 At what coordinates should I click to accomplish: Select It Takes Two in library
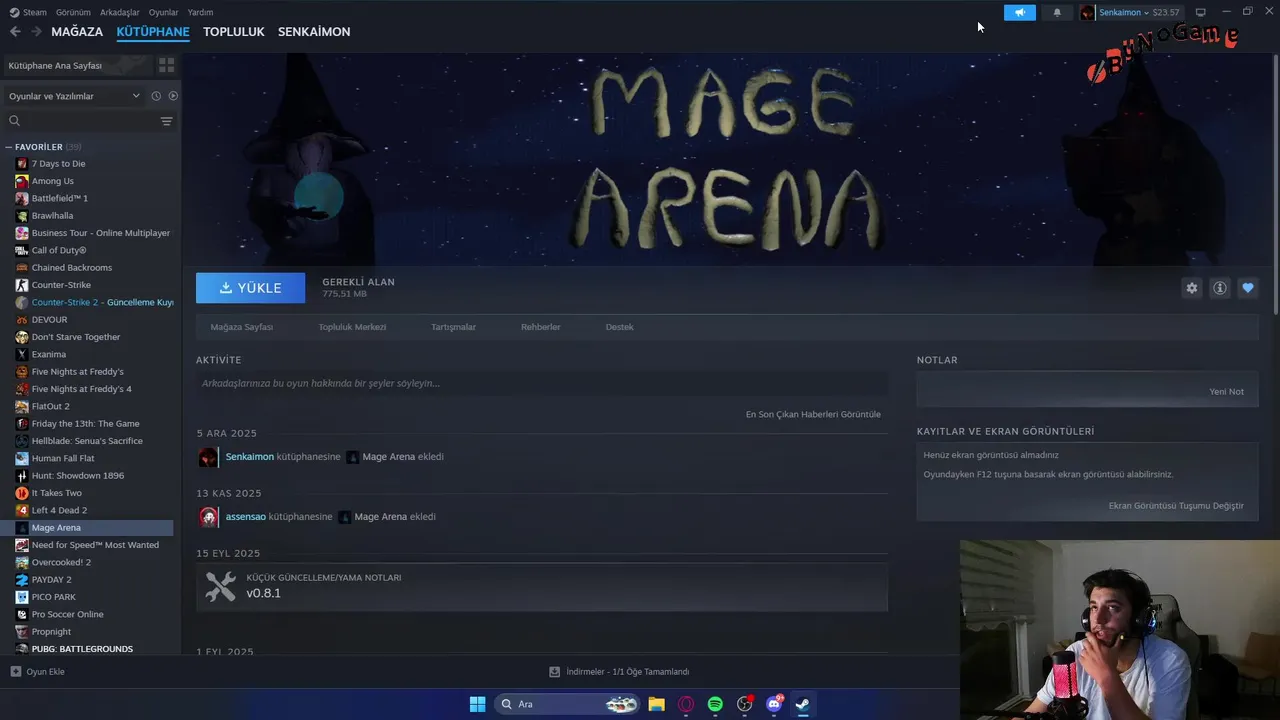tap(57, 493)
